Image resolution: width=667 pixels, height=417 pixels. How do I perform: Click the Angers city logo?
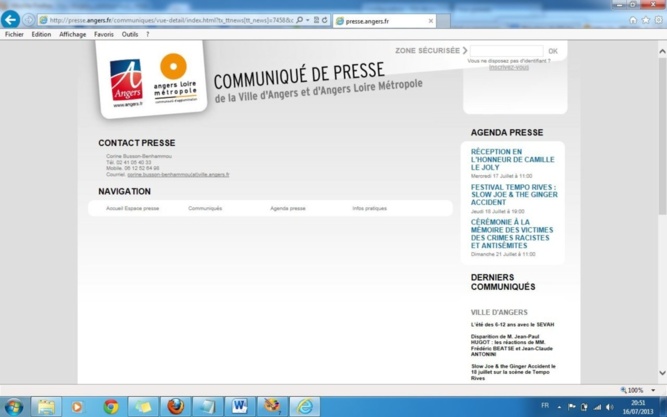126,83
